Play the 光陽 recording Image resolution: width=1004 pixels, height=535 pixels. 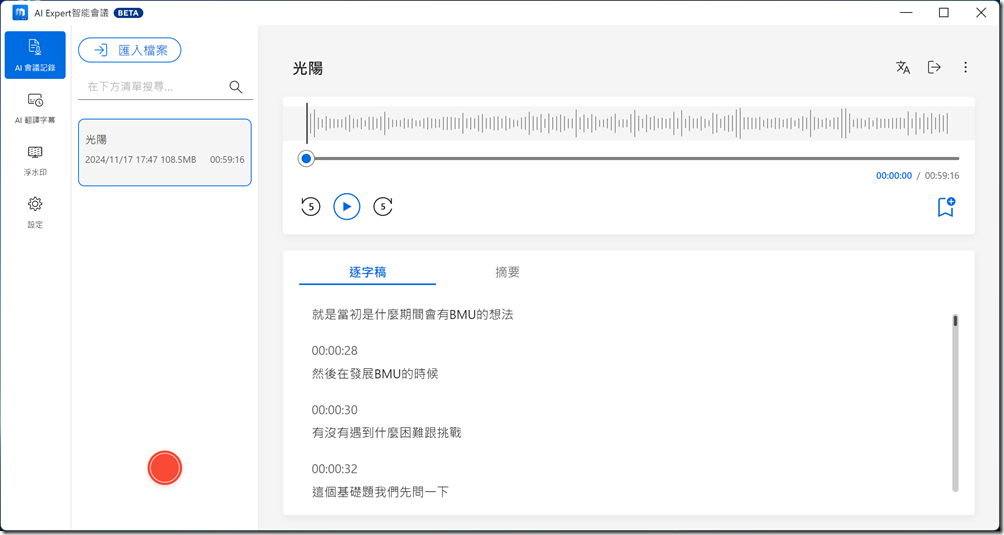(347, 207)
